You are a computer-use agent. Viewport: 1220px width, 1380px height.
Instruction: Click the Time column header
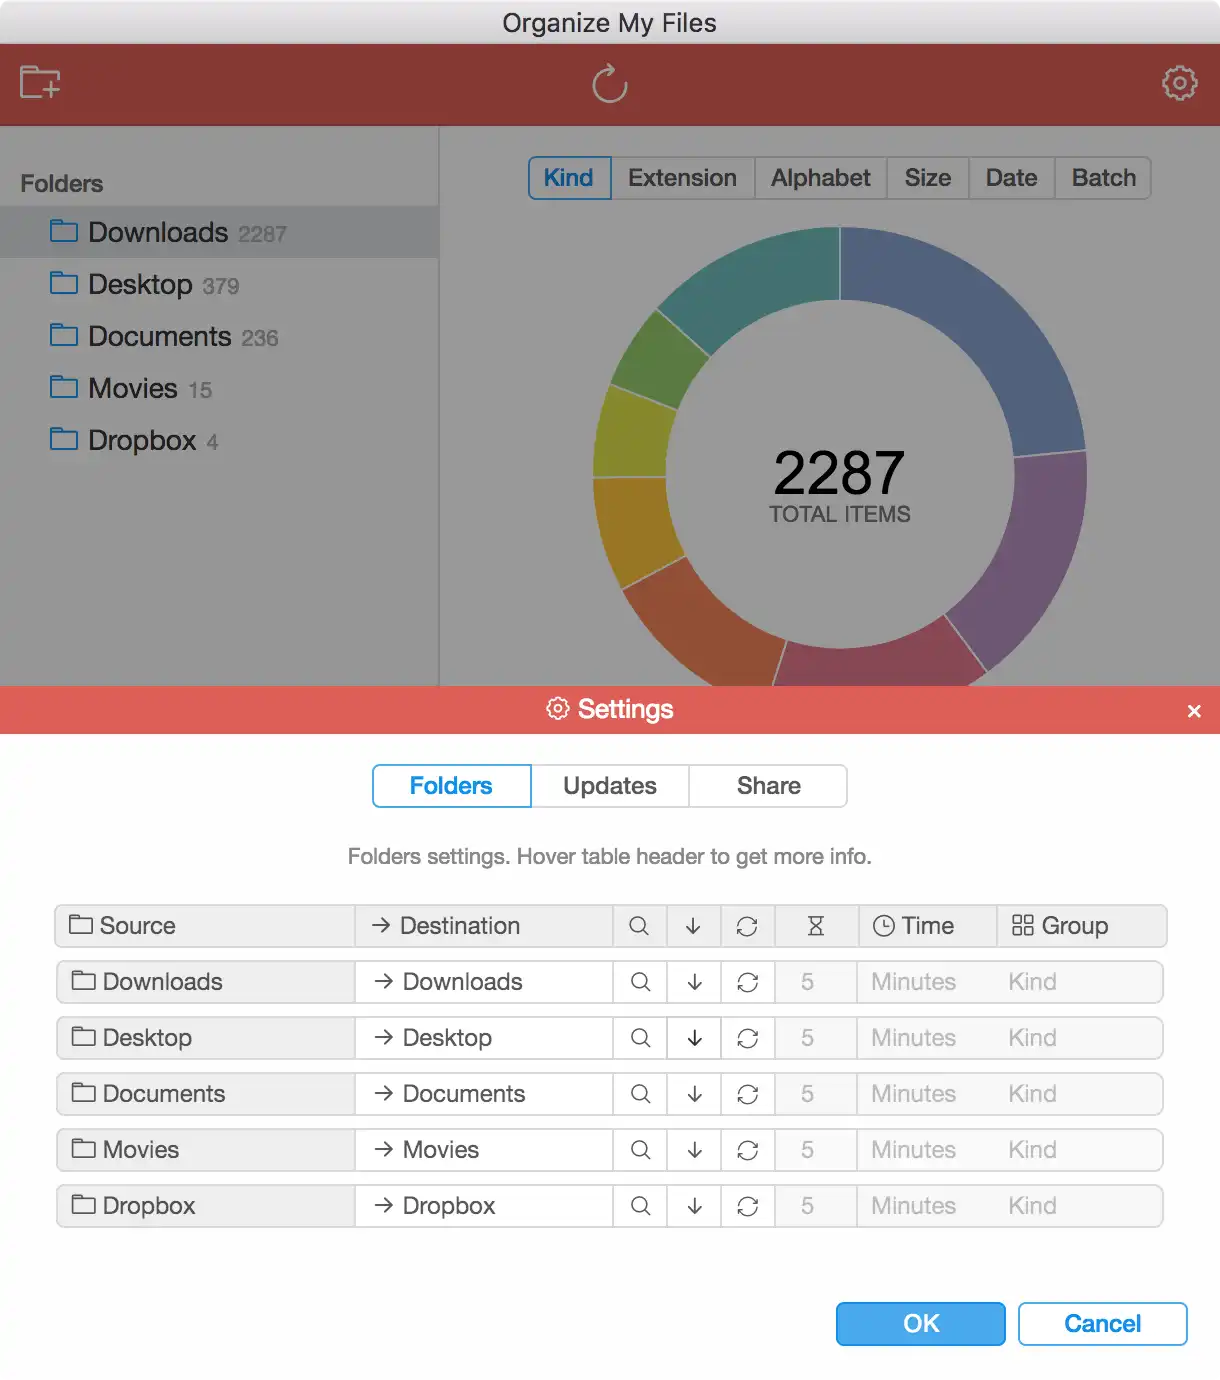[x=927, y=926]
